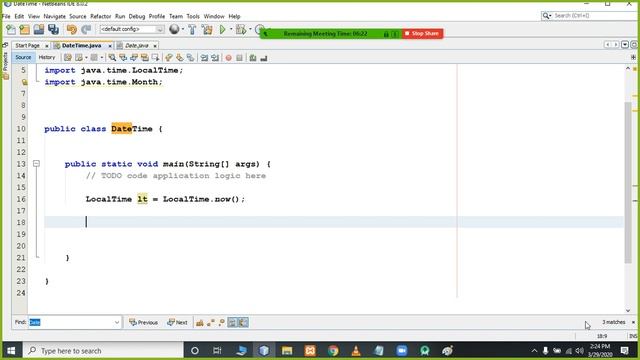
Task: Click the Undo toolbar icon
Action: pyautogui.click(x=72, y=29)
